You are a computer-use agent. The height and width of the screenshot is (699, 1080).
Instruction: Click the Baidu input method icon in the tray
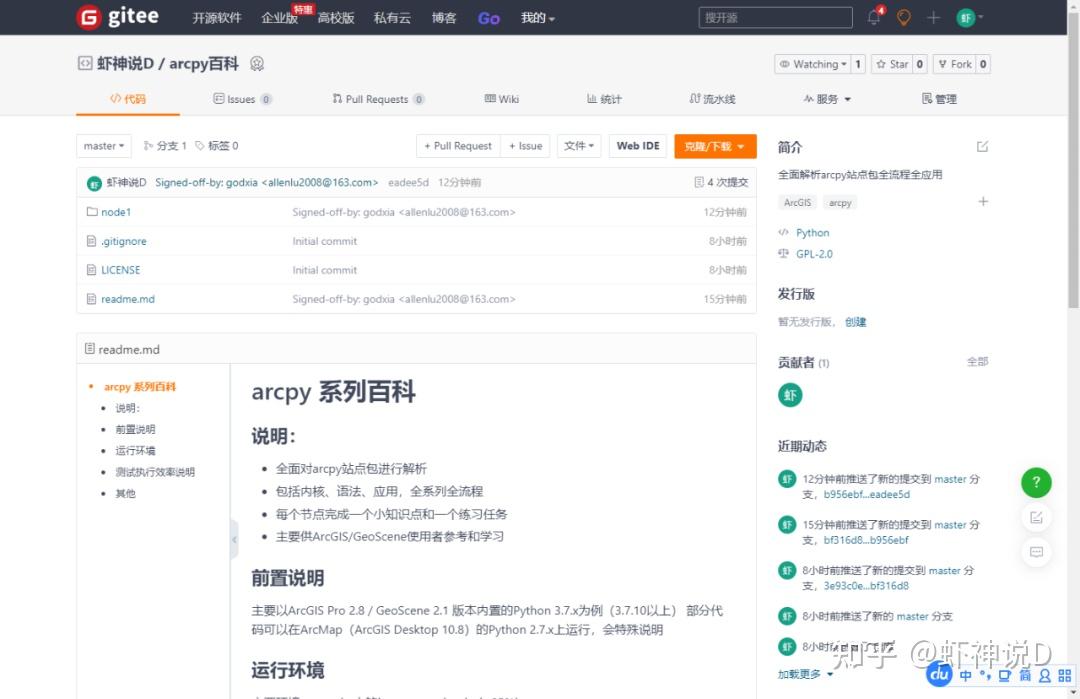click(x=938, y=675)
